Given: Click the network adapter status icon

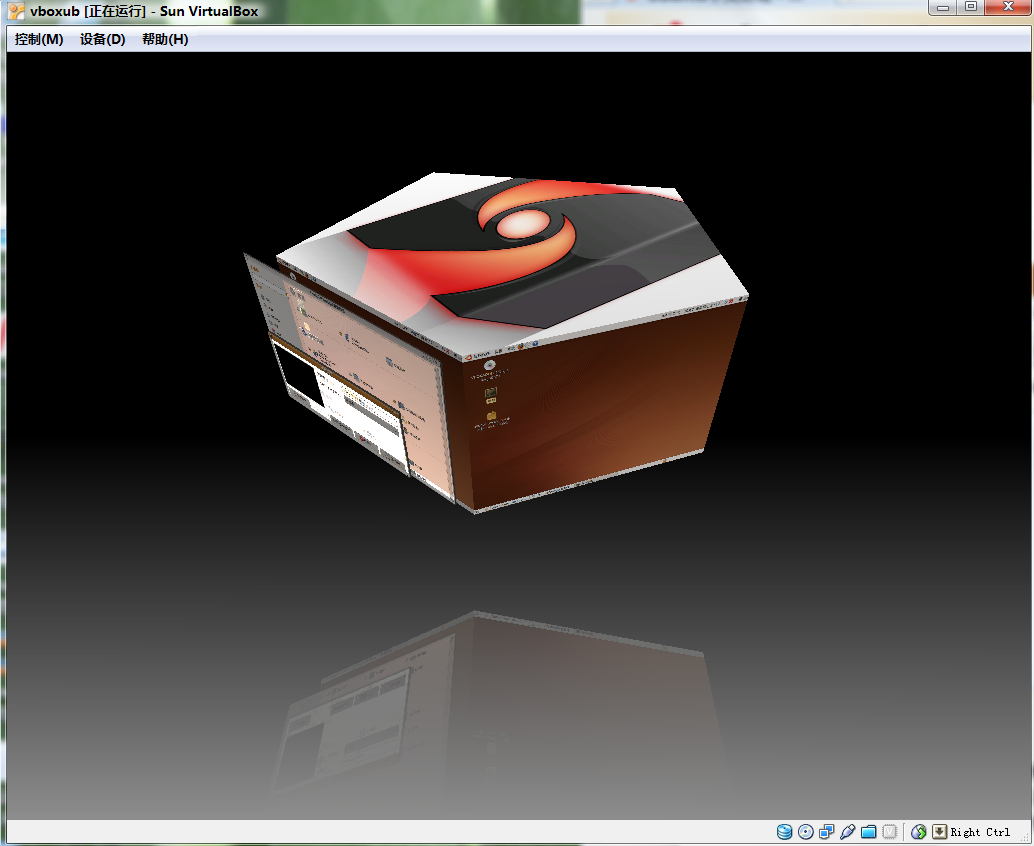Looking at the screenshot, I should (826, 832).
